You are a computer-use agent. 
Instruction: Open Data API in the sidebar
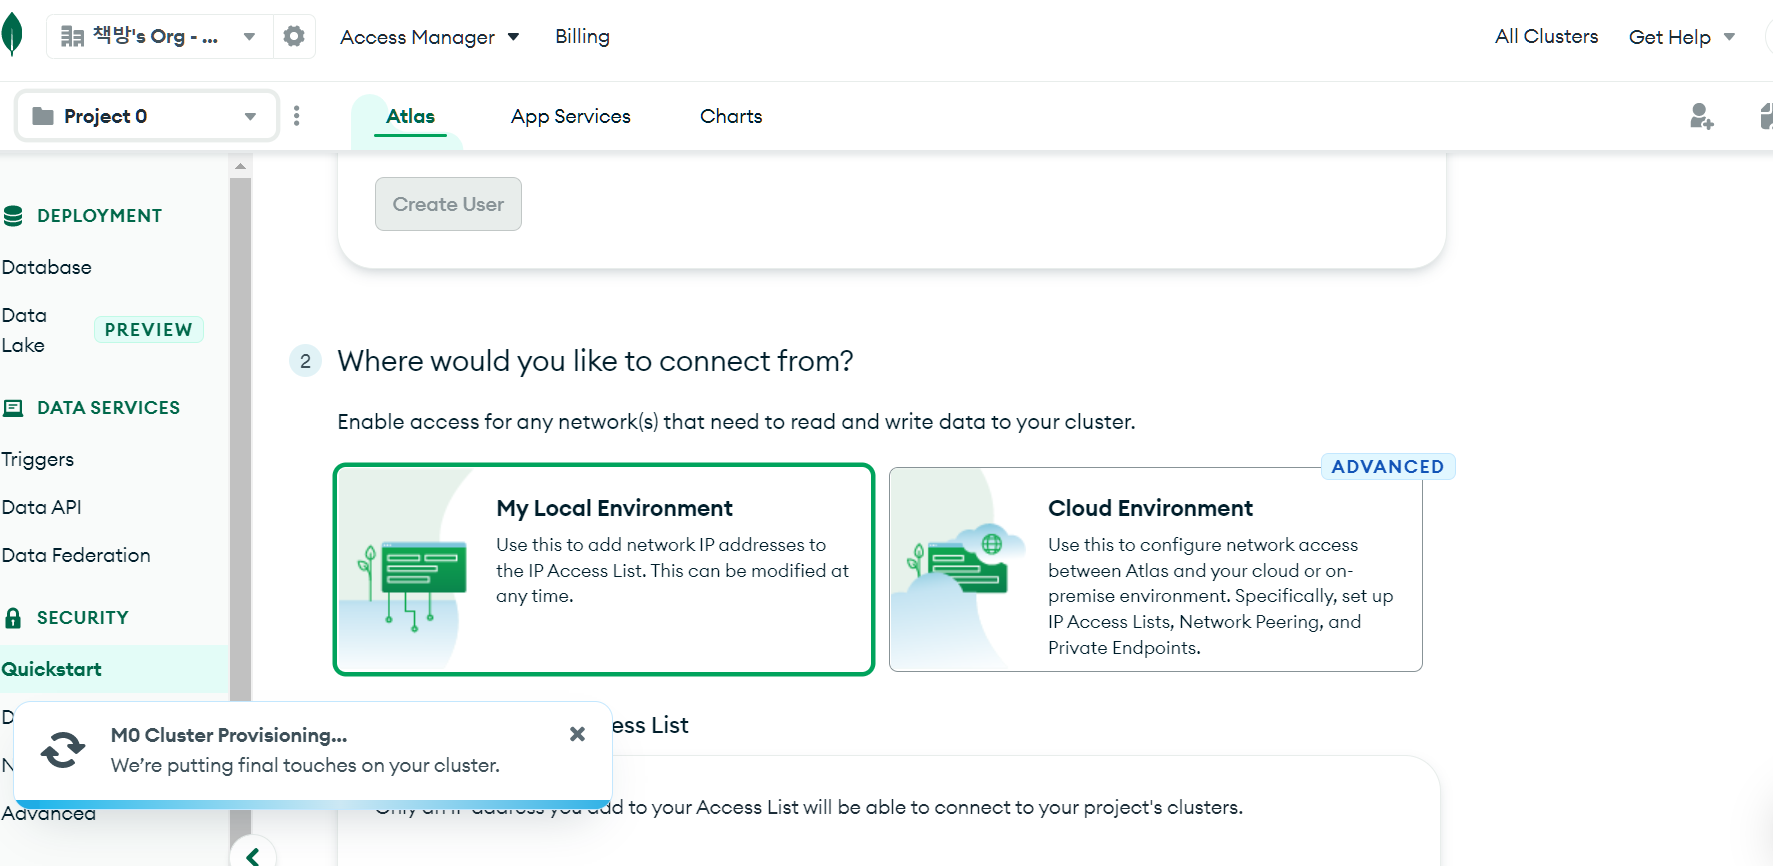42,507
